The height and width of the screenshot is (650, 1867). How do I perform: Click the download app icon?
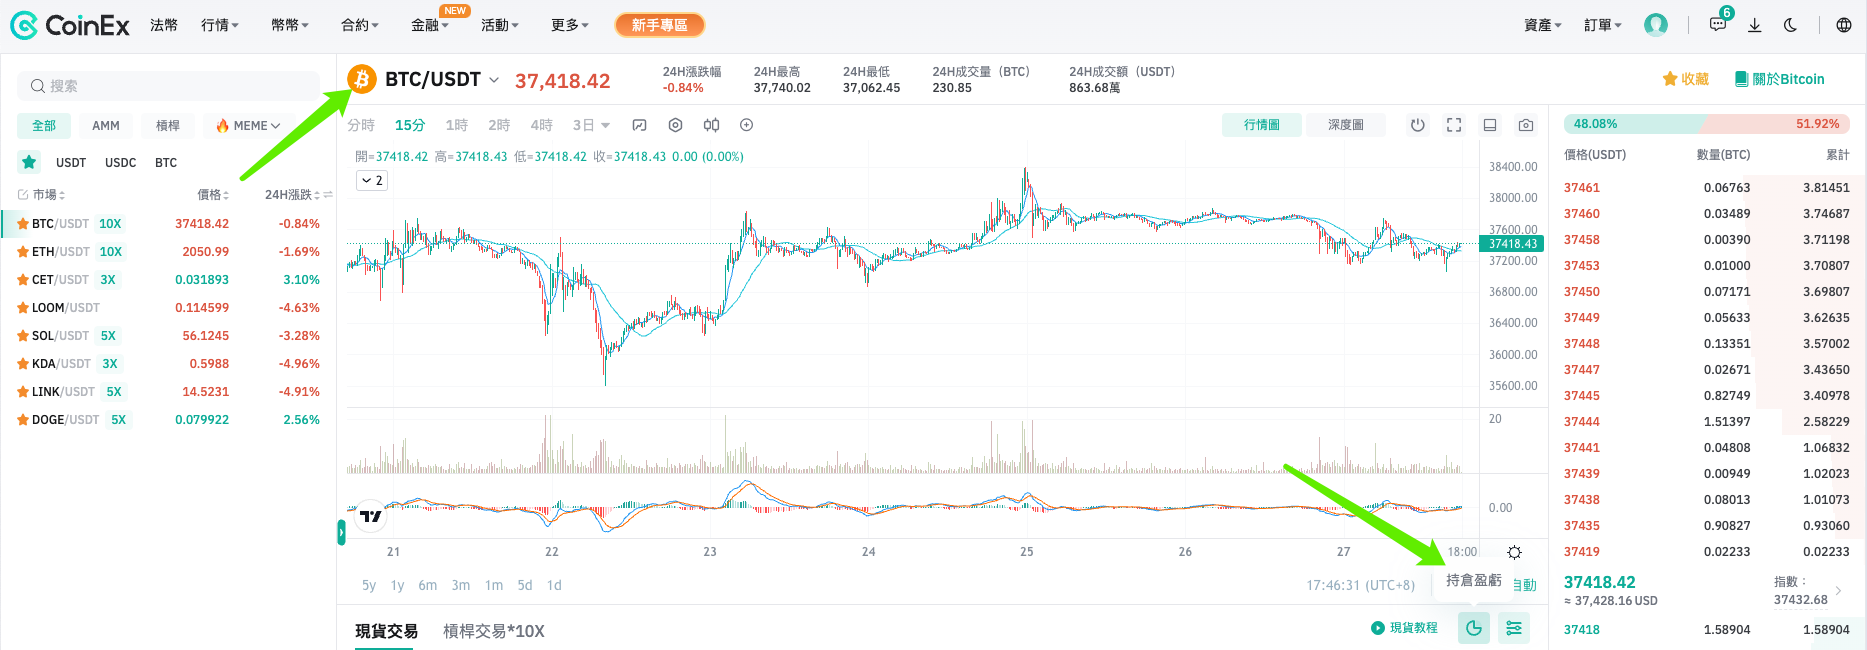click(1755, 25)
